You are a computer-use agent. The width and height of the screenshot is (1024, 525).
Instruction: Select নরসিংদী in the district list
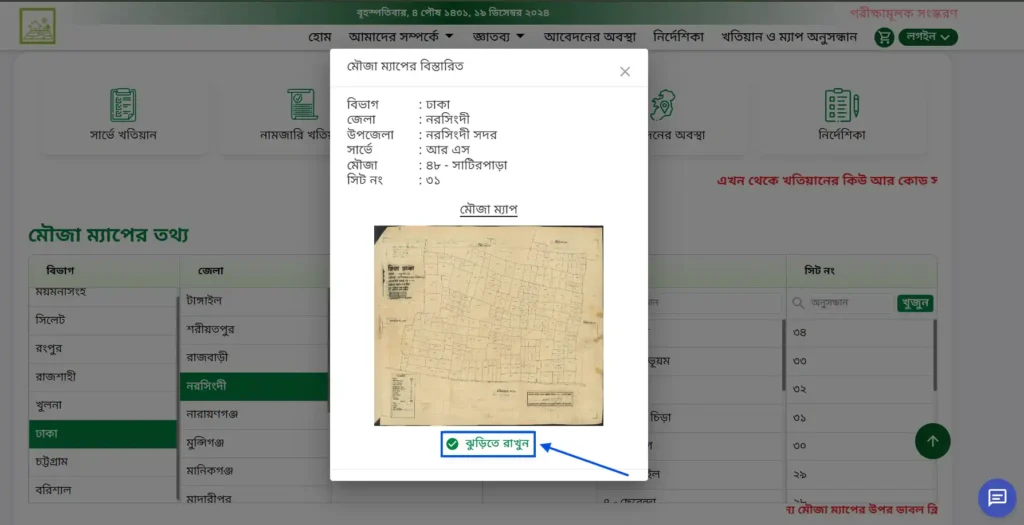[252, 386]
